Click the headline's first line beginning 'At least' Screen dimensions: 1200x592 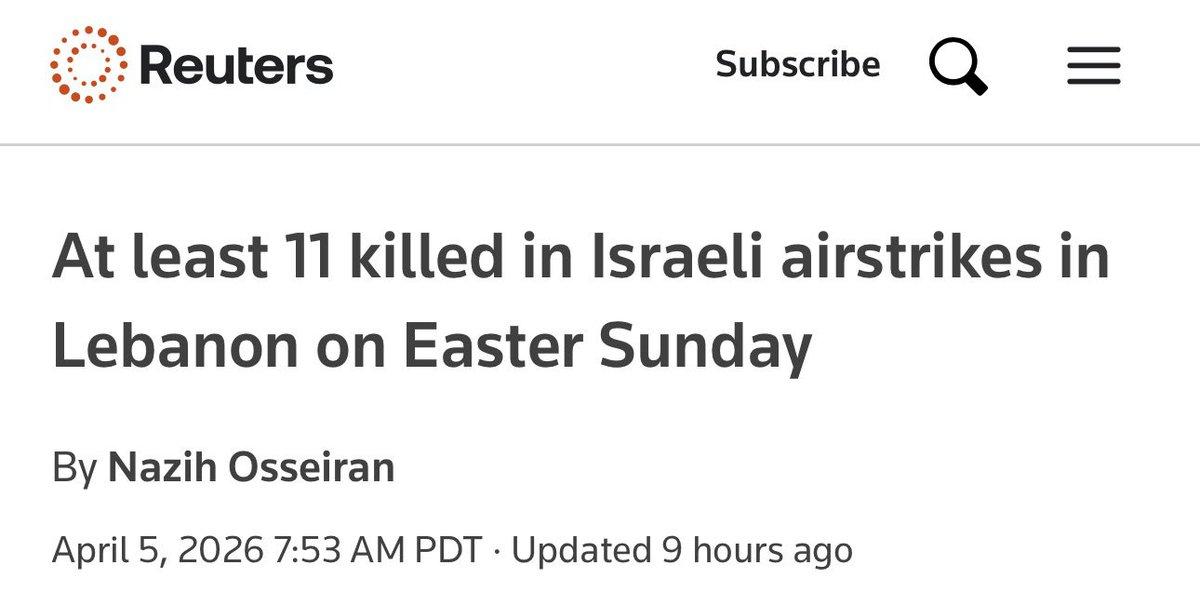click(580, 258)
